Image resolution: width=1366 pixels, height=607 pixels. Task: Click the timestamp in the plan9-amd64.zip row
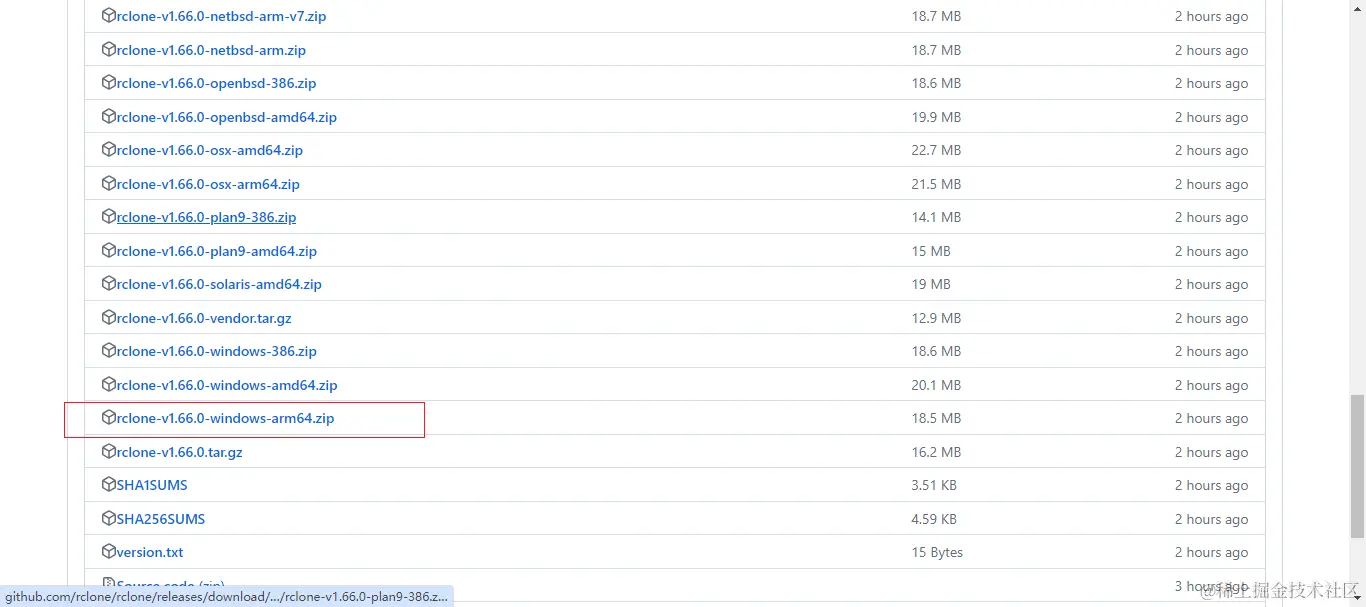click(x=1211, y=251)
